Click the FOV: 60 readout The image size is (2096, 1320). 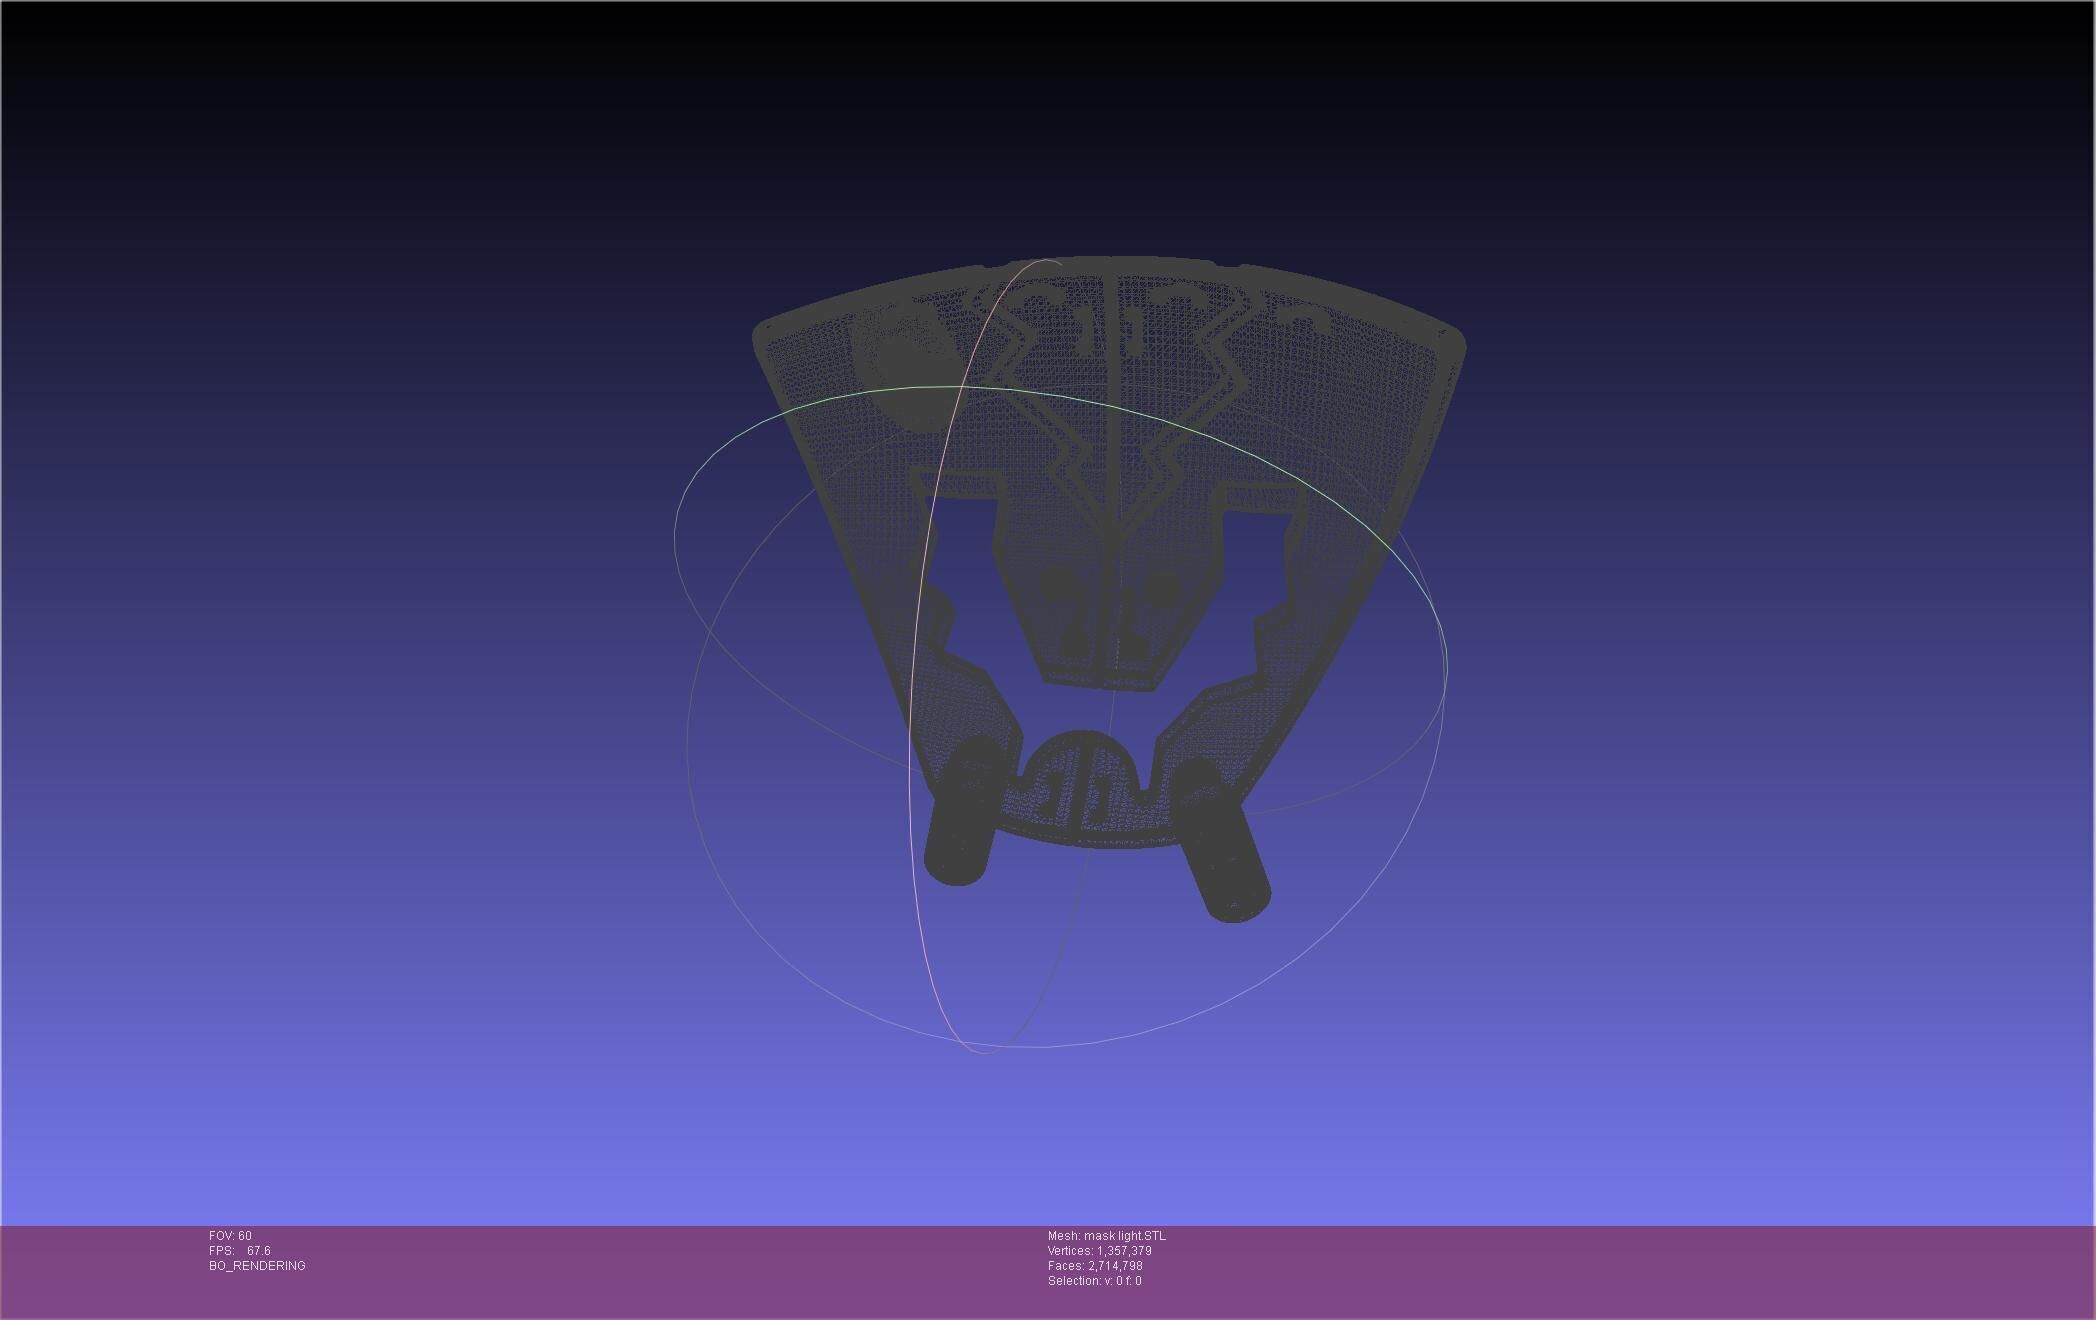(230, 1236)
